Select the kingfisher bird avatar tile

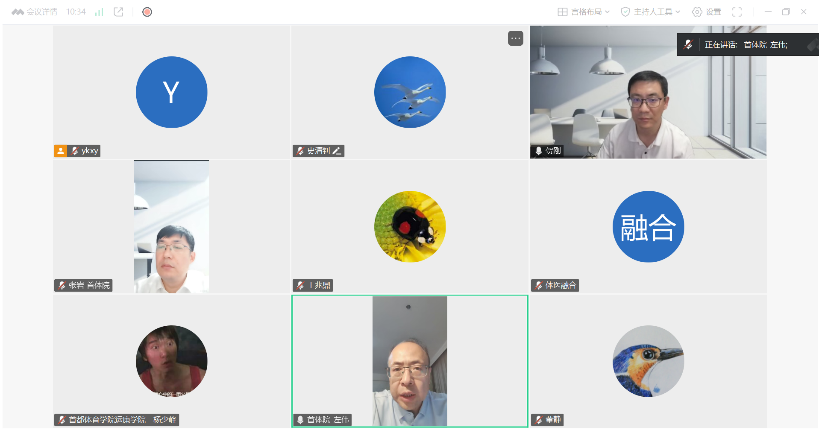648,360
